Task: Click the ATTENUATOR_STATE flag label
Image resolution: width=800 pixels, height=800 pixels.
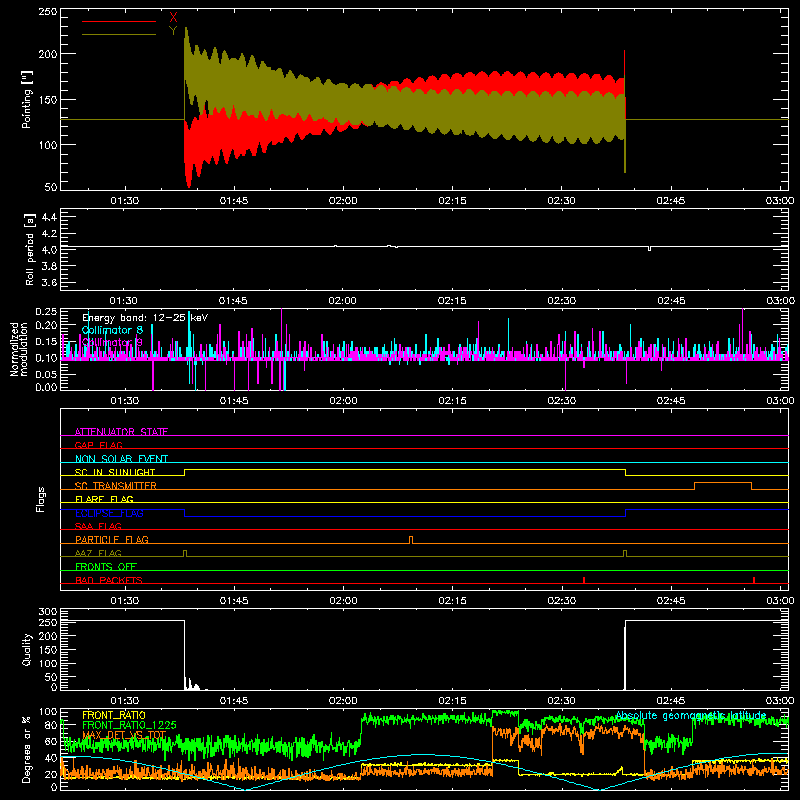Action: tap(121, 432)
